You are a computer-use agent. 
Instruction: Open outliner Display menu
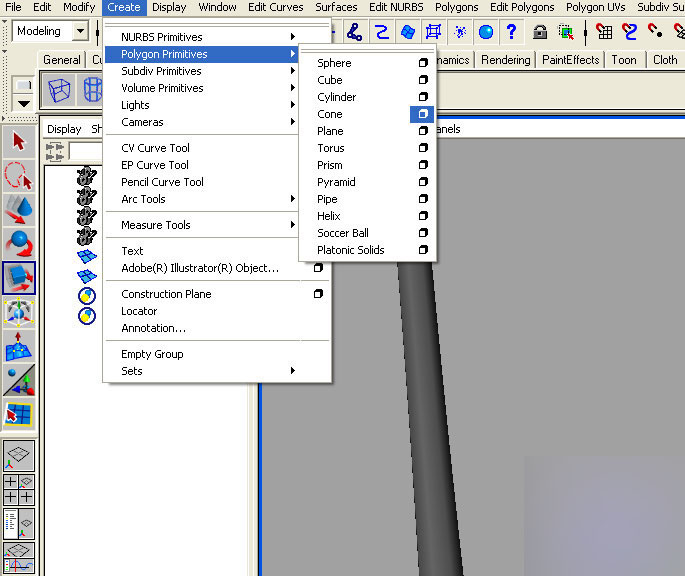(x=64, y=129)
